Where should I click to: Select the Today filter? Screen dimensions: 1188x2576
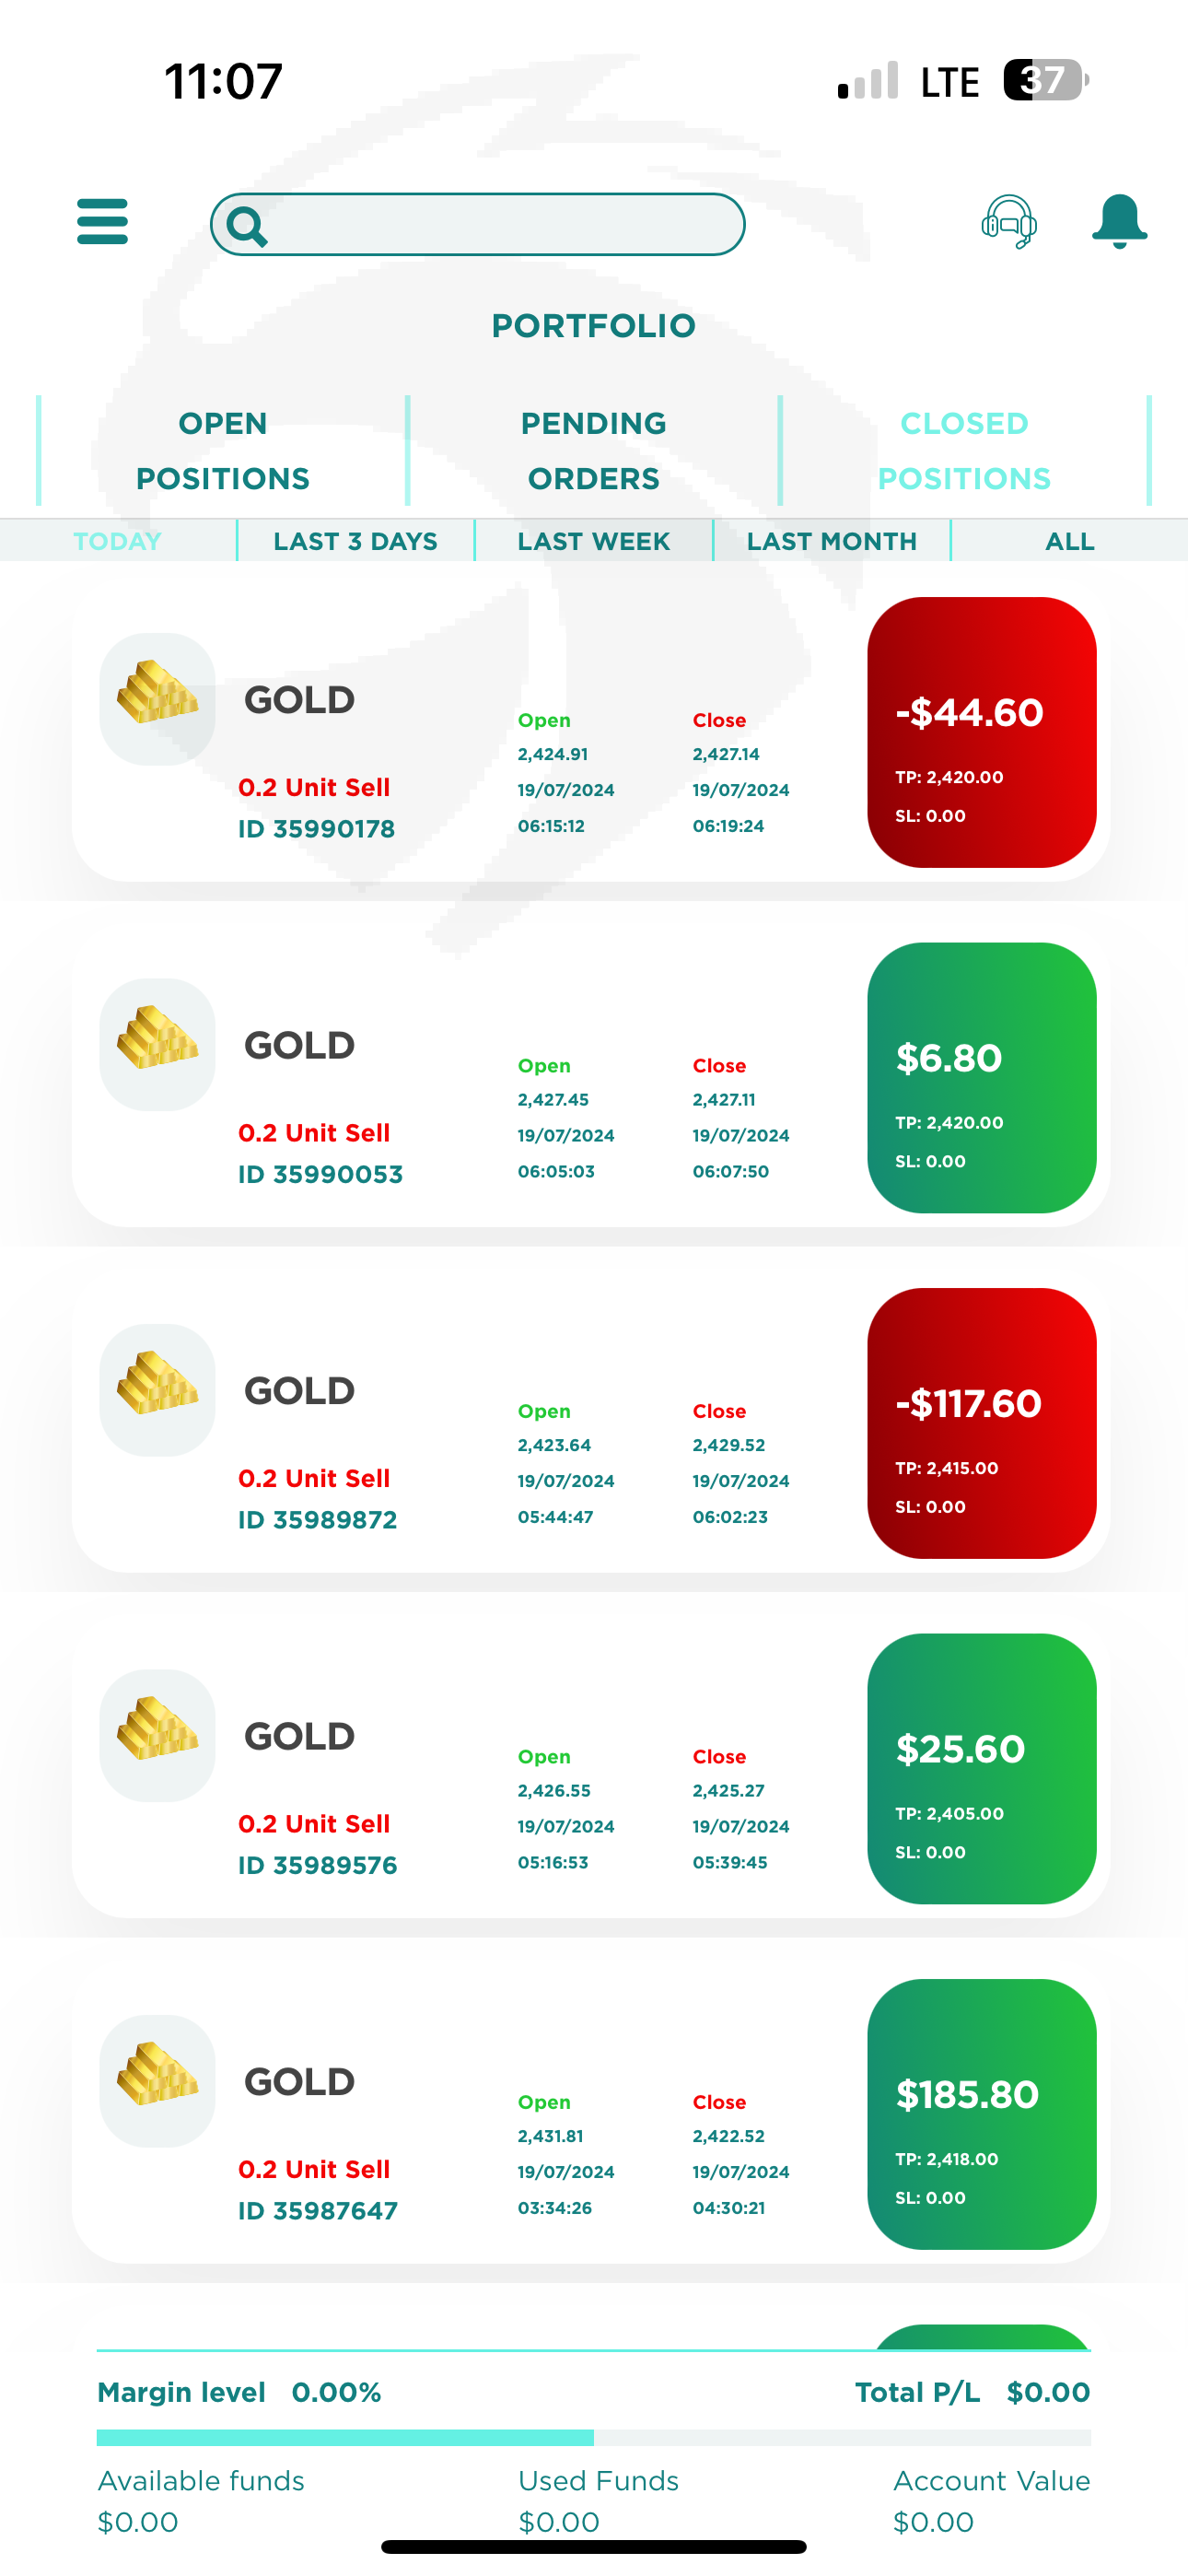click(x=118, y=541)
